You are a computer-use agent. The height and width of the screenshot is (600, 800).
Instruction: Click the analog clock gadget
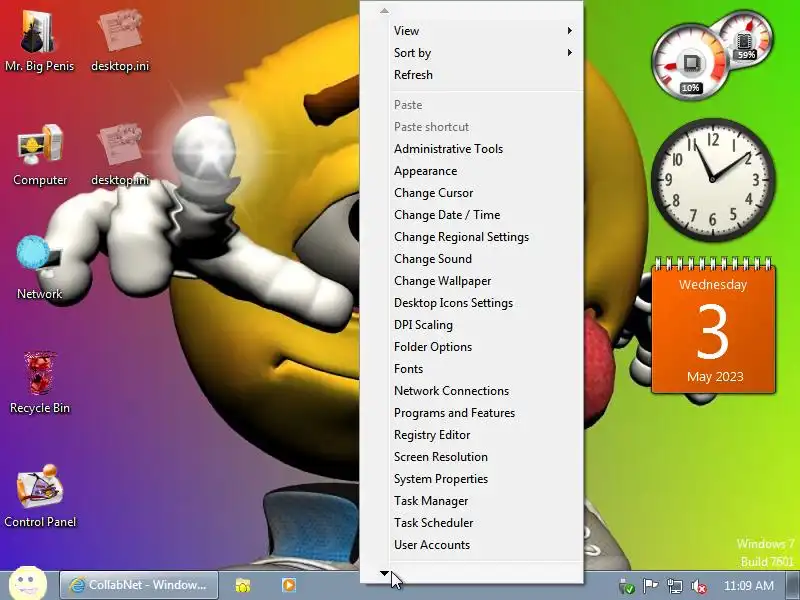[x=713, y=179]
